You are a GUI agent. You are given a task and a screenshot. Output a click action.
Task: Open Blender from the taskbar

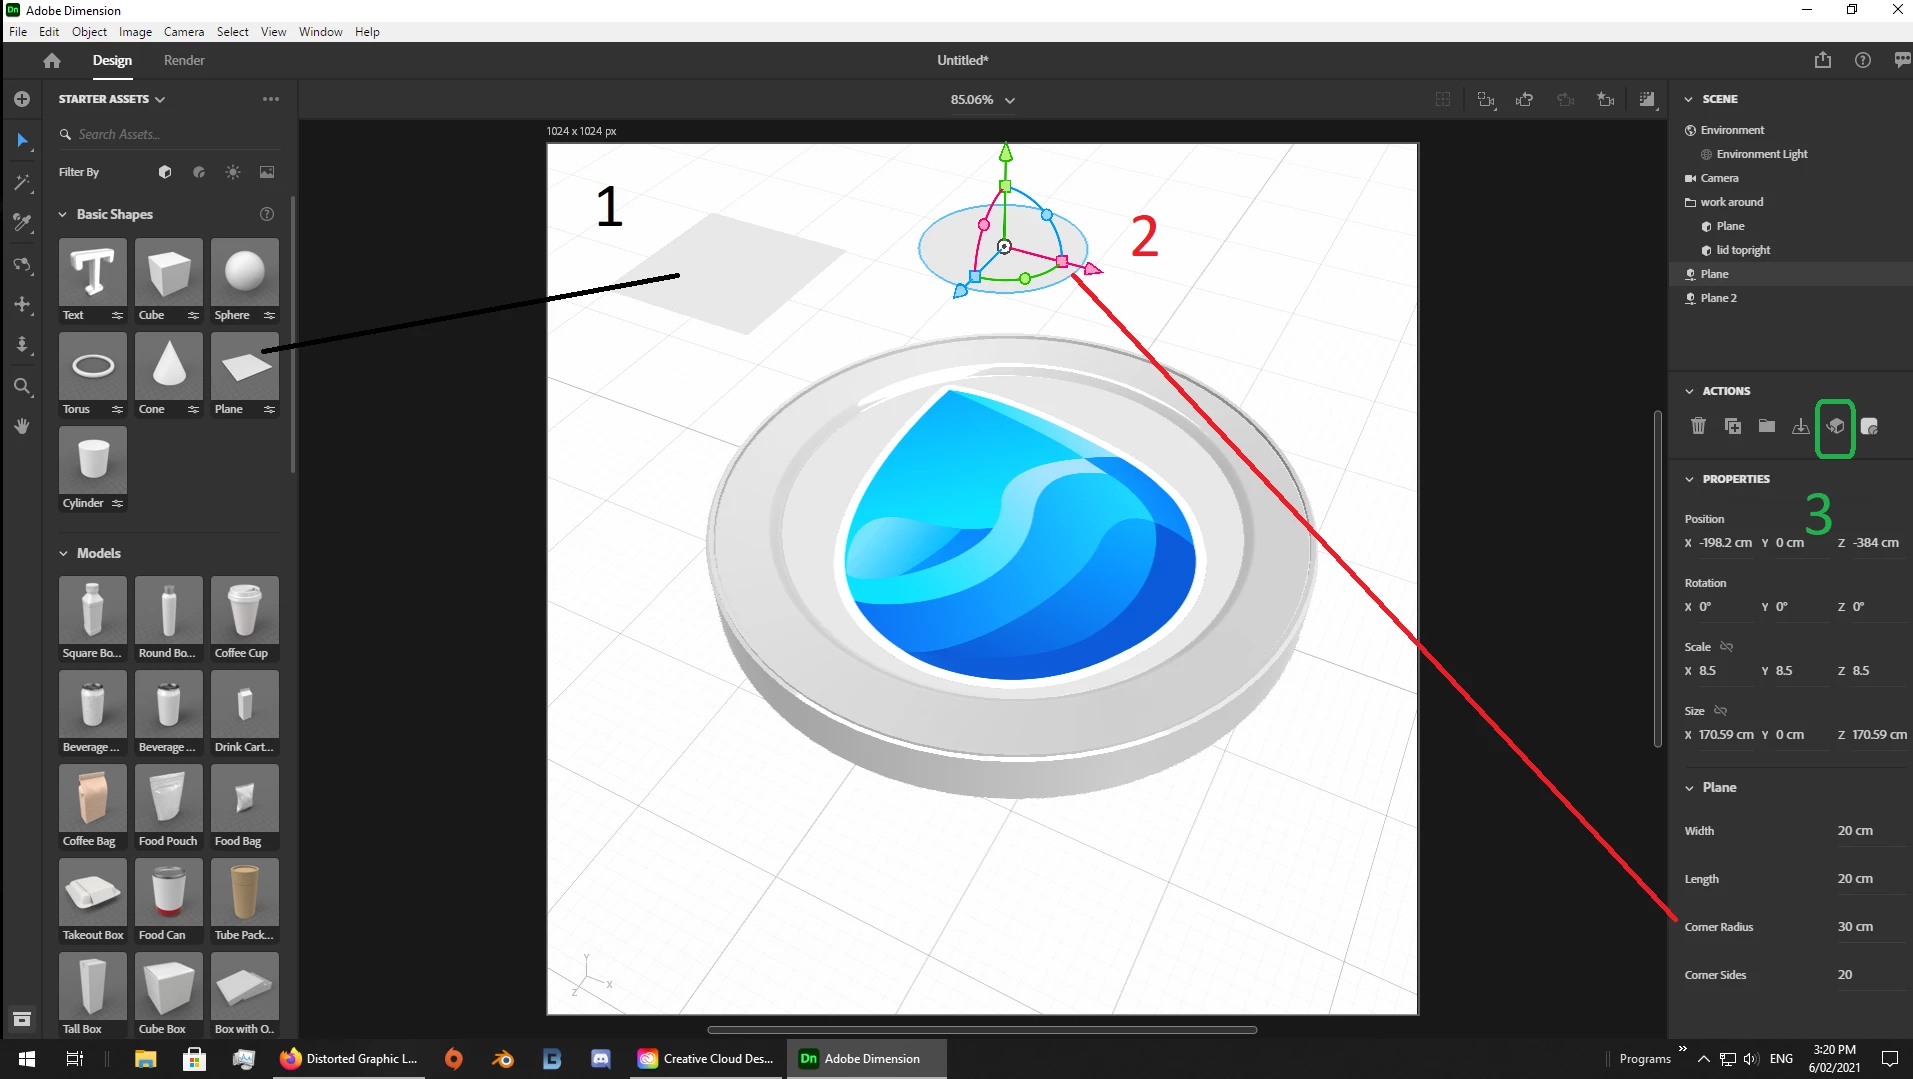[x=503, y=1059]
